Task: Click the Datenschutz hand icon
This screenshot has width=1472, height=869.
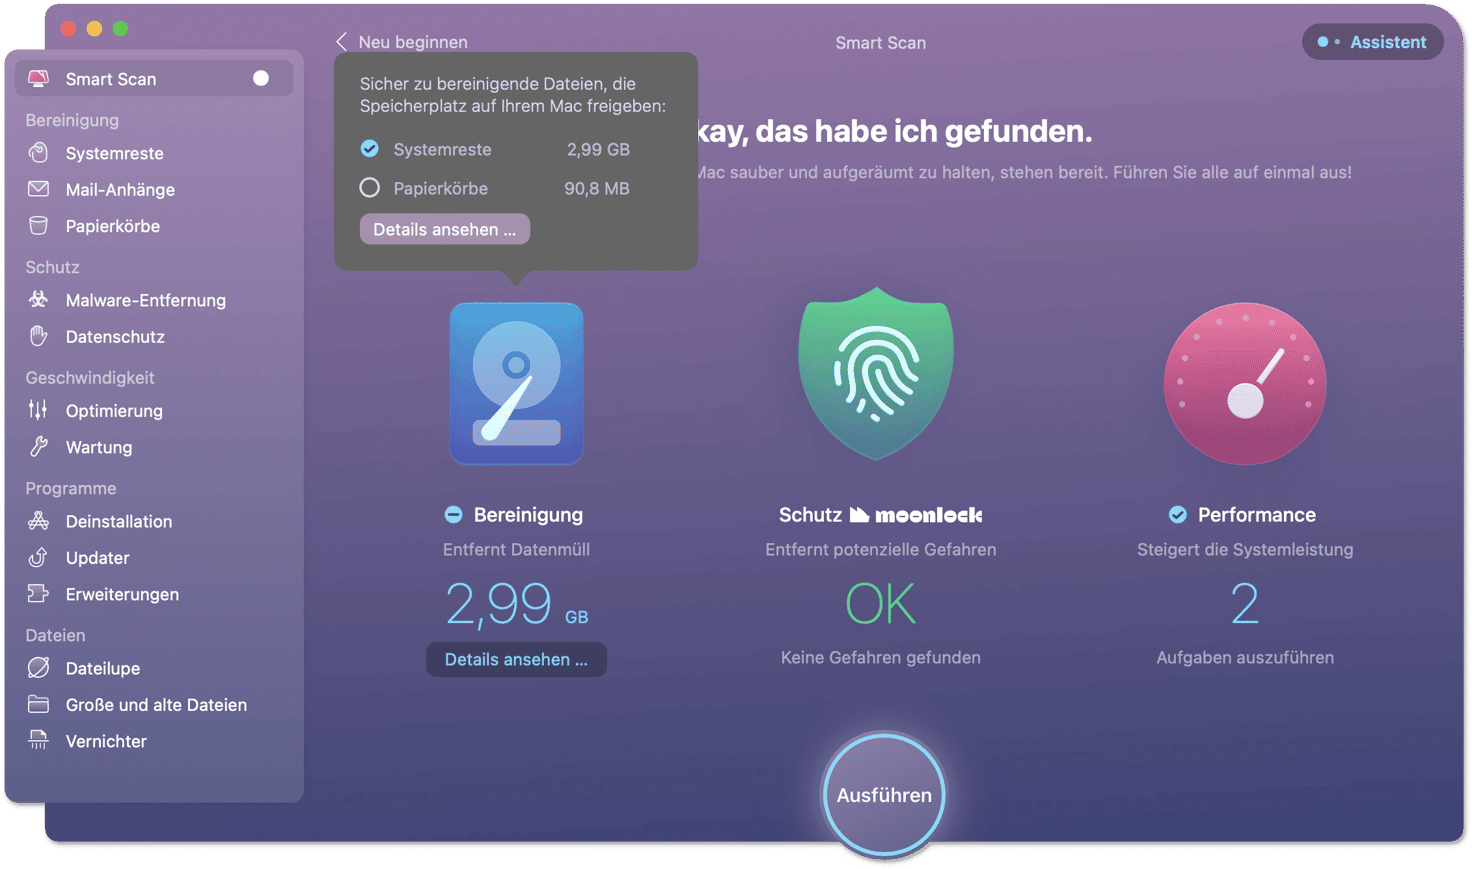Action: 38,336
